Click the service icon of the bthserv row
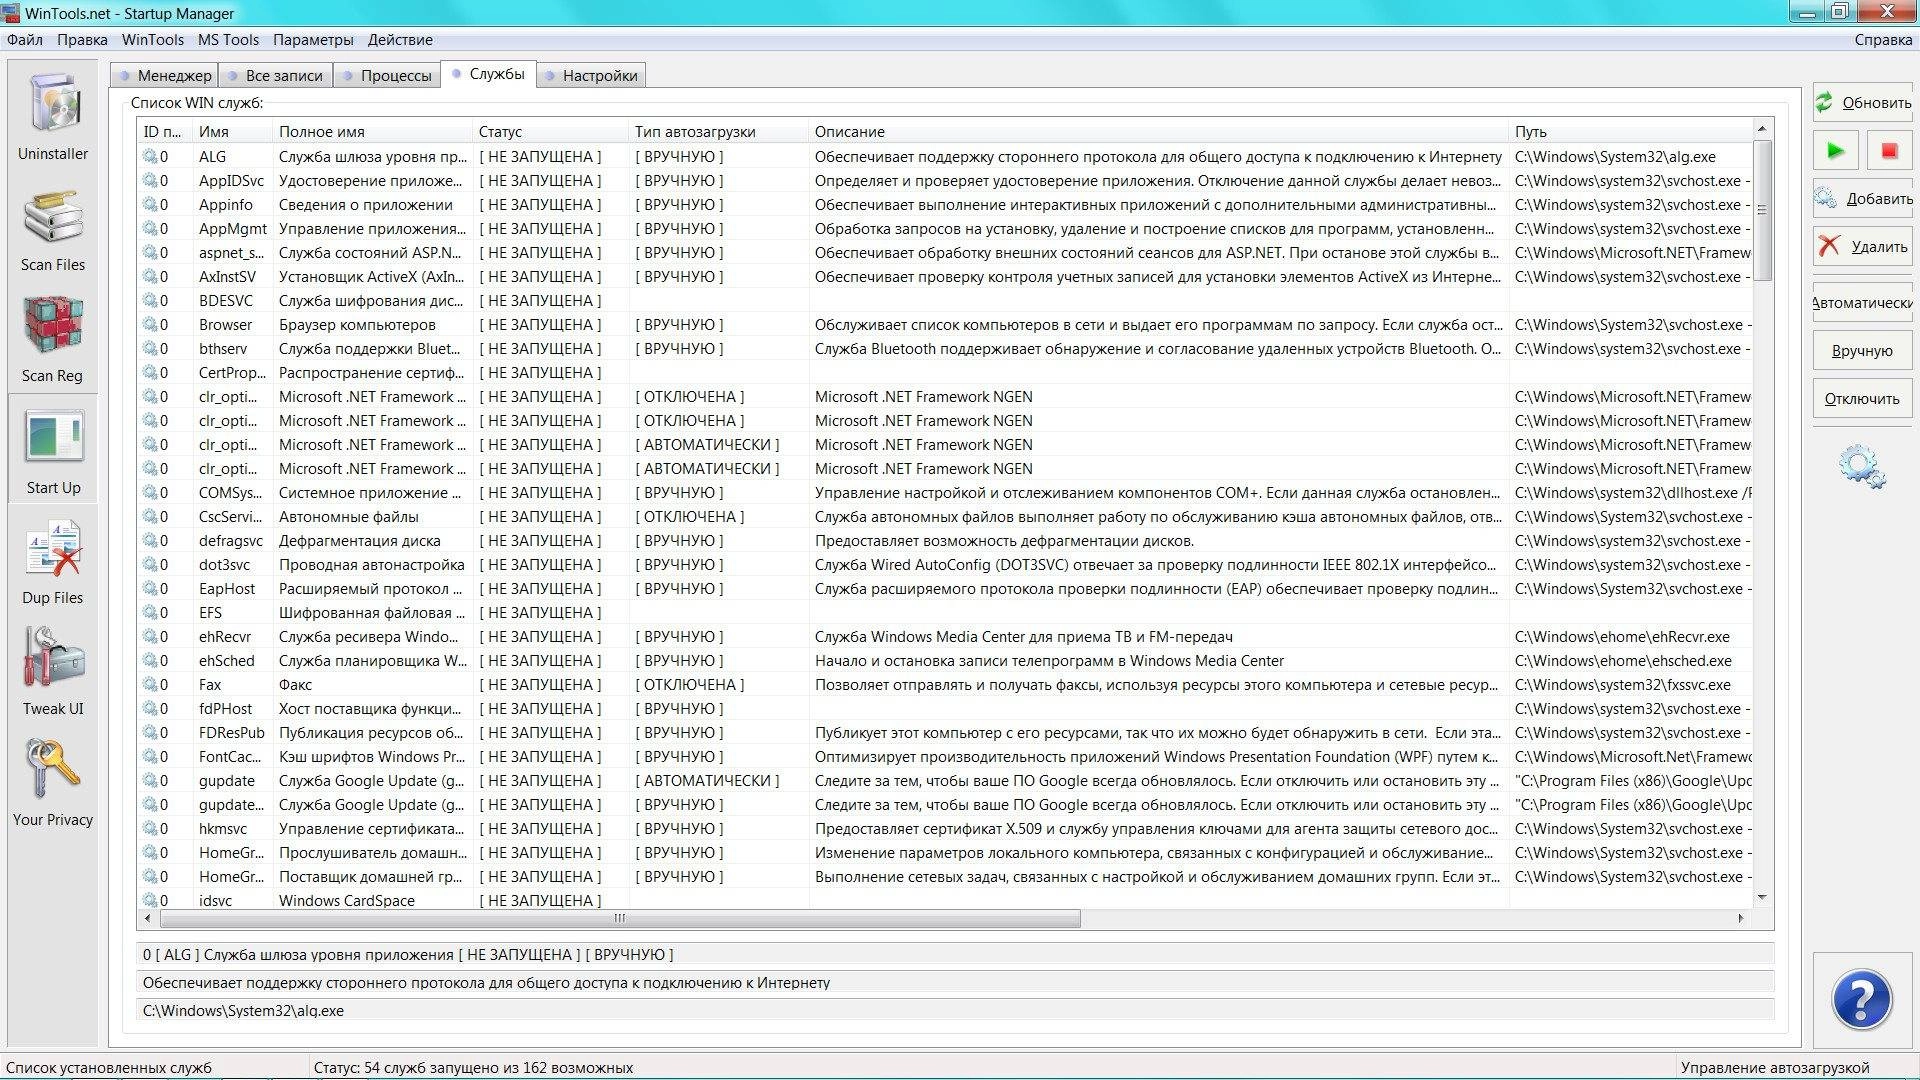Image resolution: width=1920 pixels, height=1080 pixels. click(x=150, y=348)
